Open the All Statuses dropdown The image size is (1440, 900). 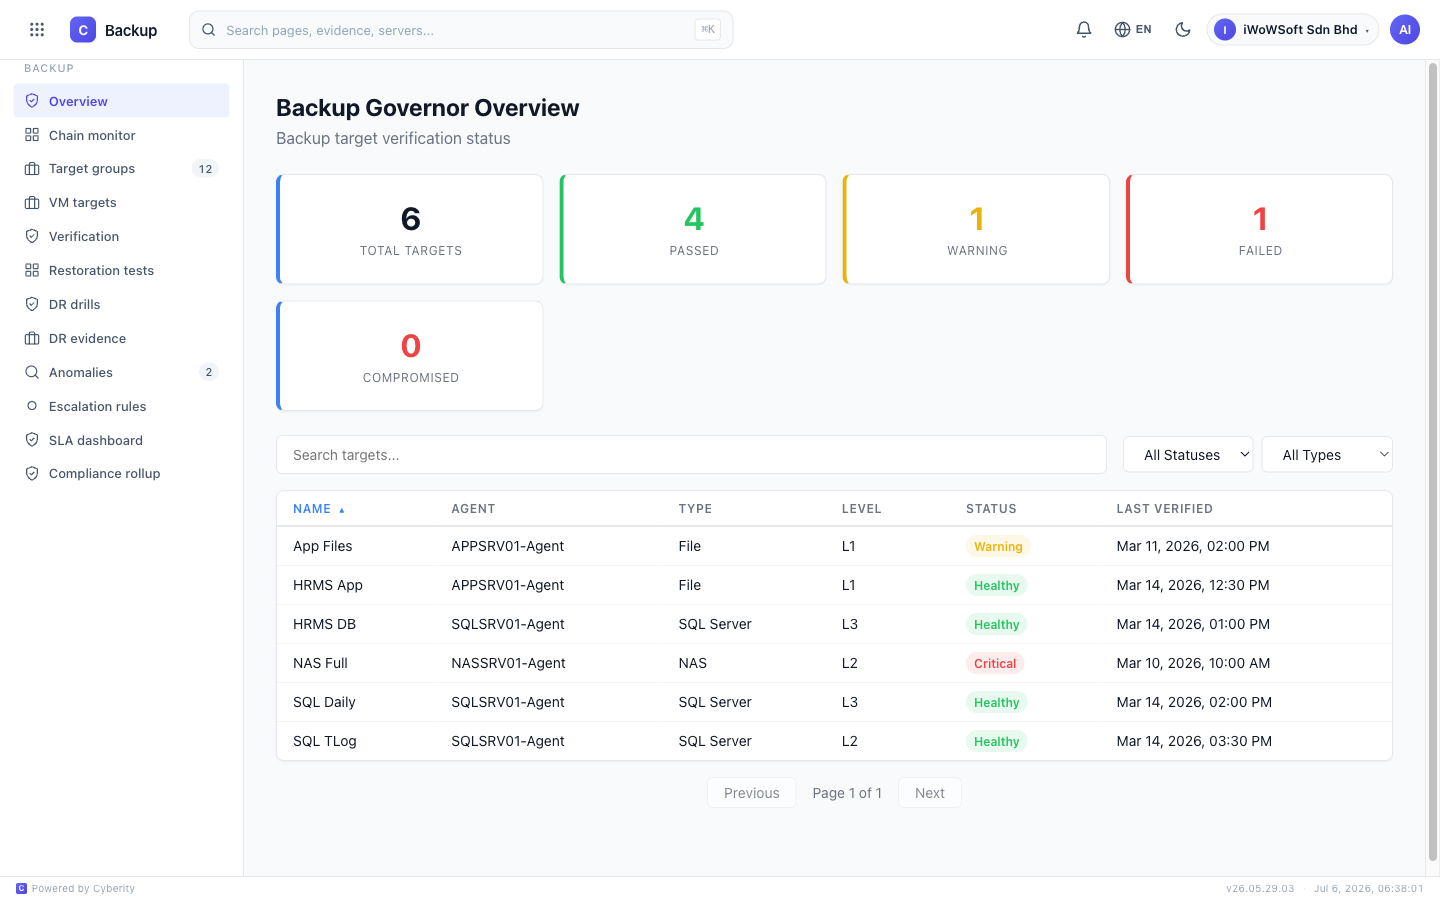click(1188, 455)
